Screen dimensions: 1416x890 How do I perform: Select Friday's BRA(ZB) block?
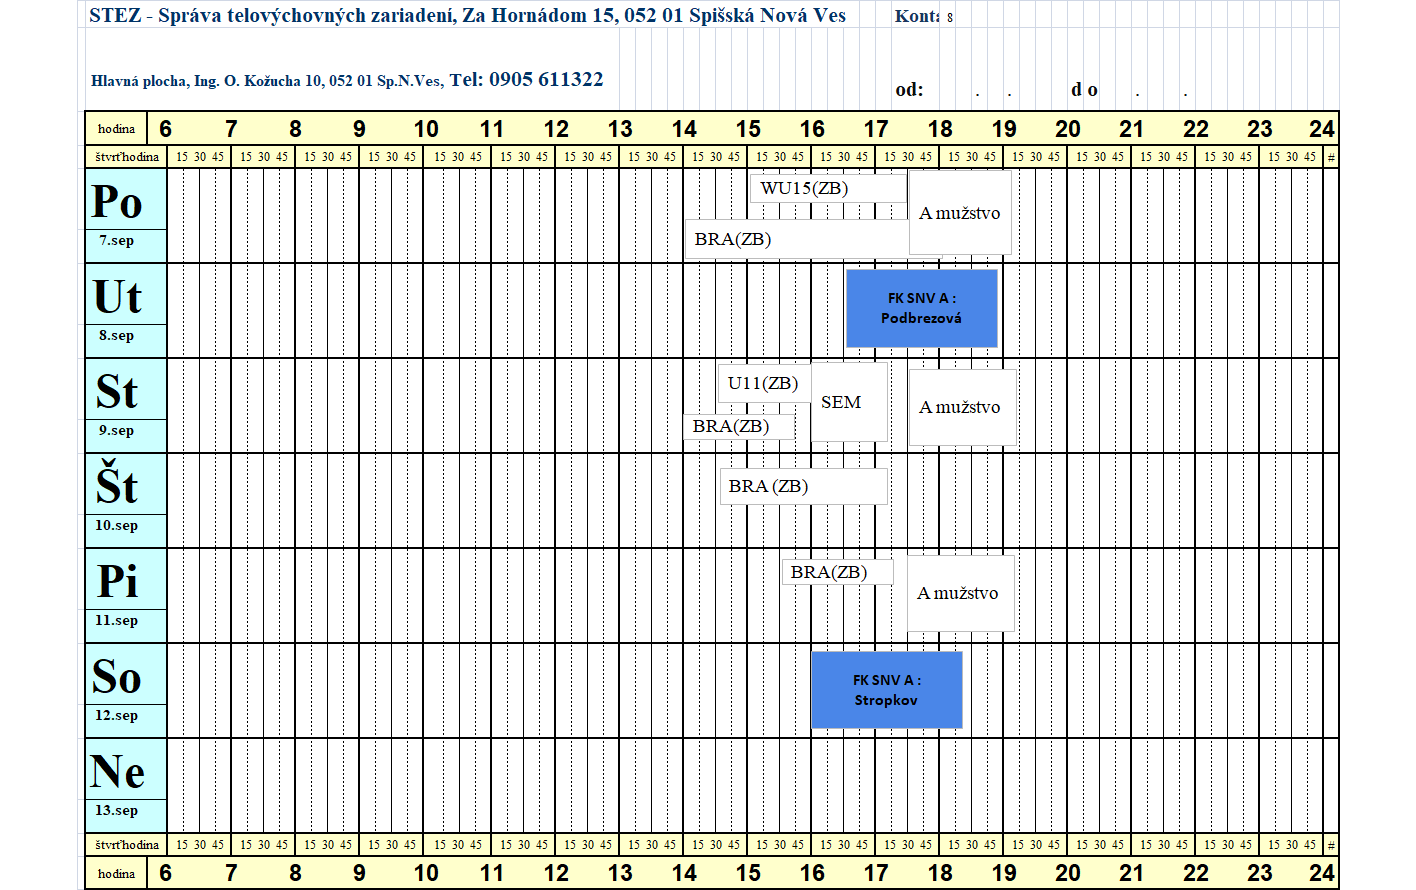[x=837, y=572]
